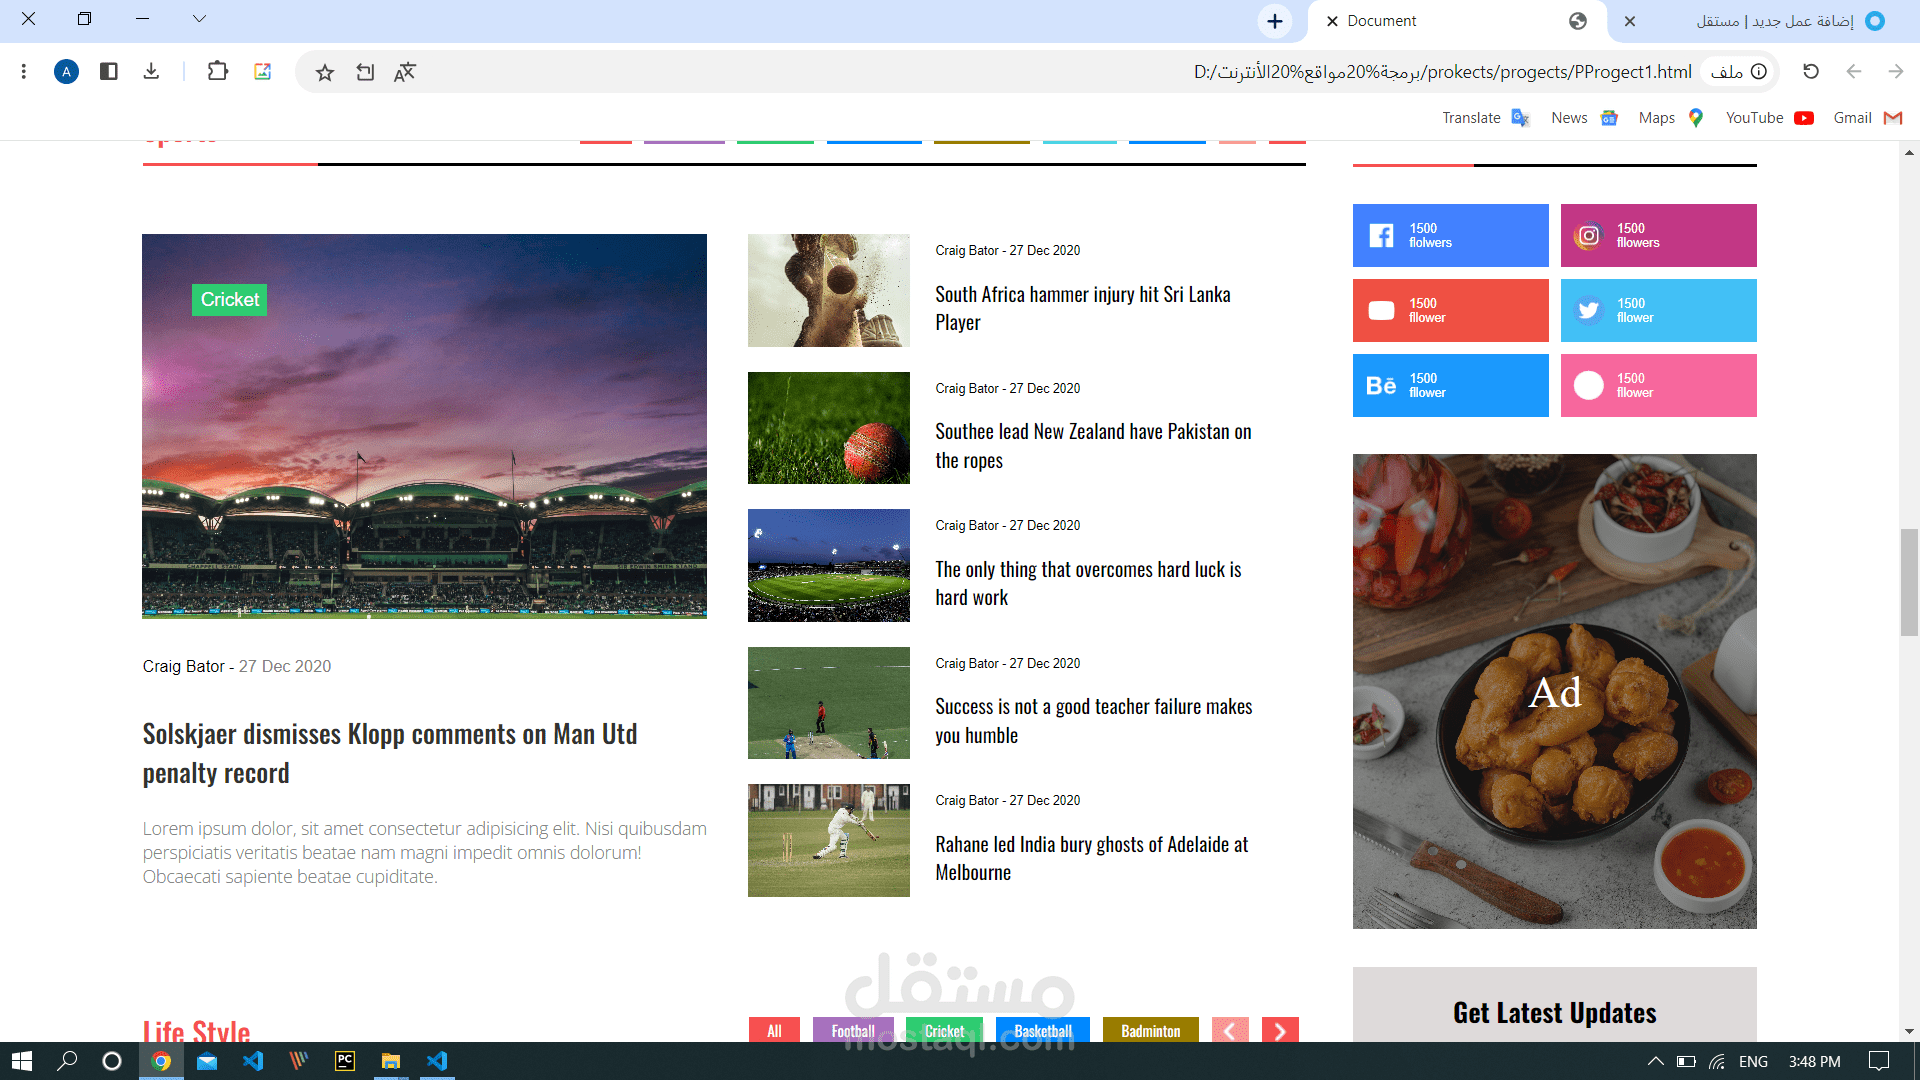This screenshot has height=1080, width=1920.
Task: Open the YouTube bookmark
Action: (1768, 118)
